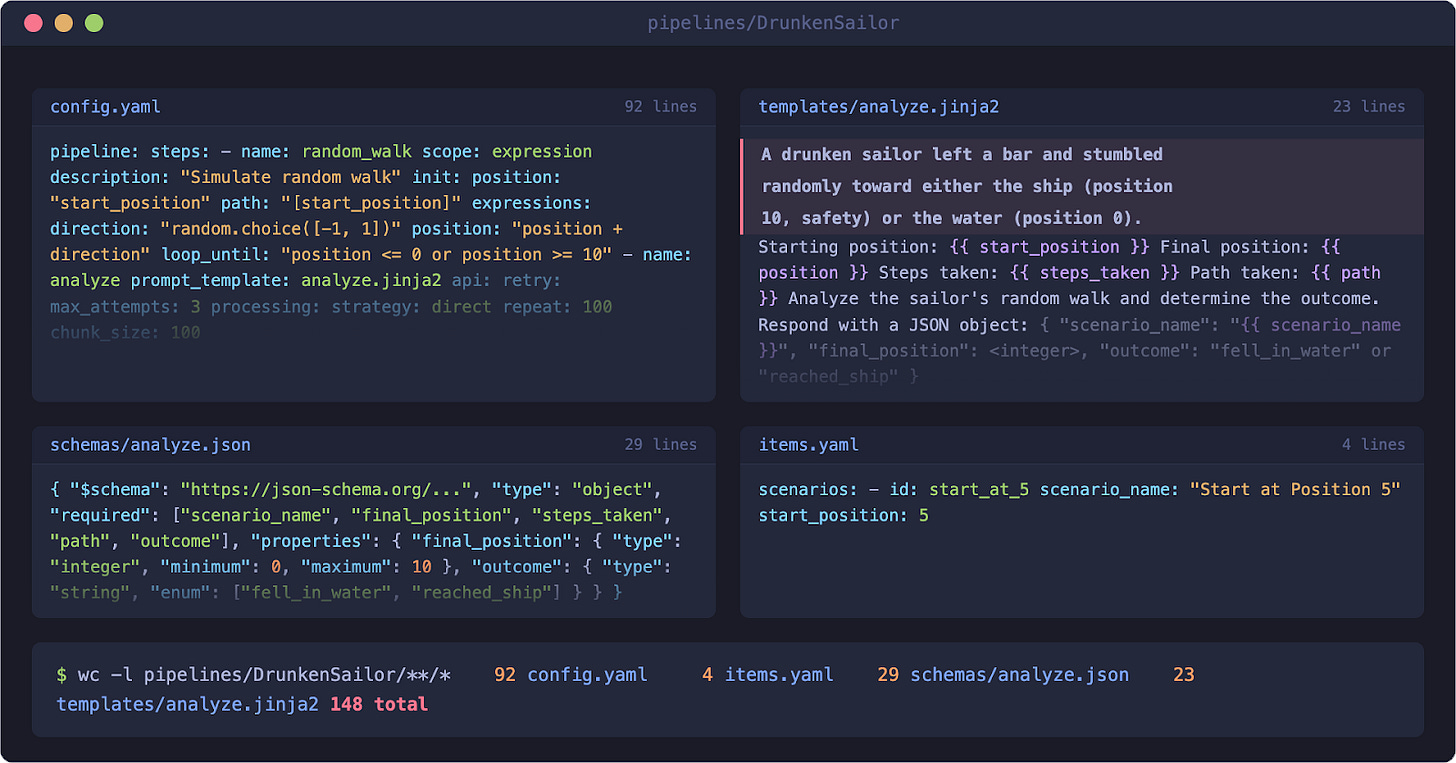
Task: Select the red traffic light button
Action: pyautogui.click(x=34, y=22)
